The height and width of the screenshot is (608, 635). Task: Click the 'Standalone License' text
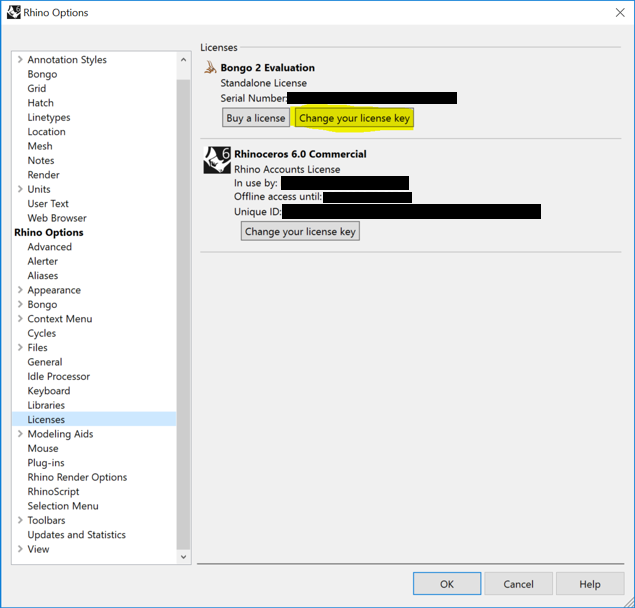(264, 83)
